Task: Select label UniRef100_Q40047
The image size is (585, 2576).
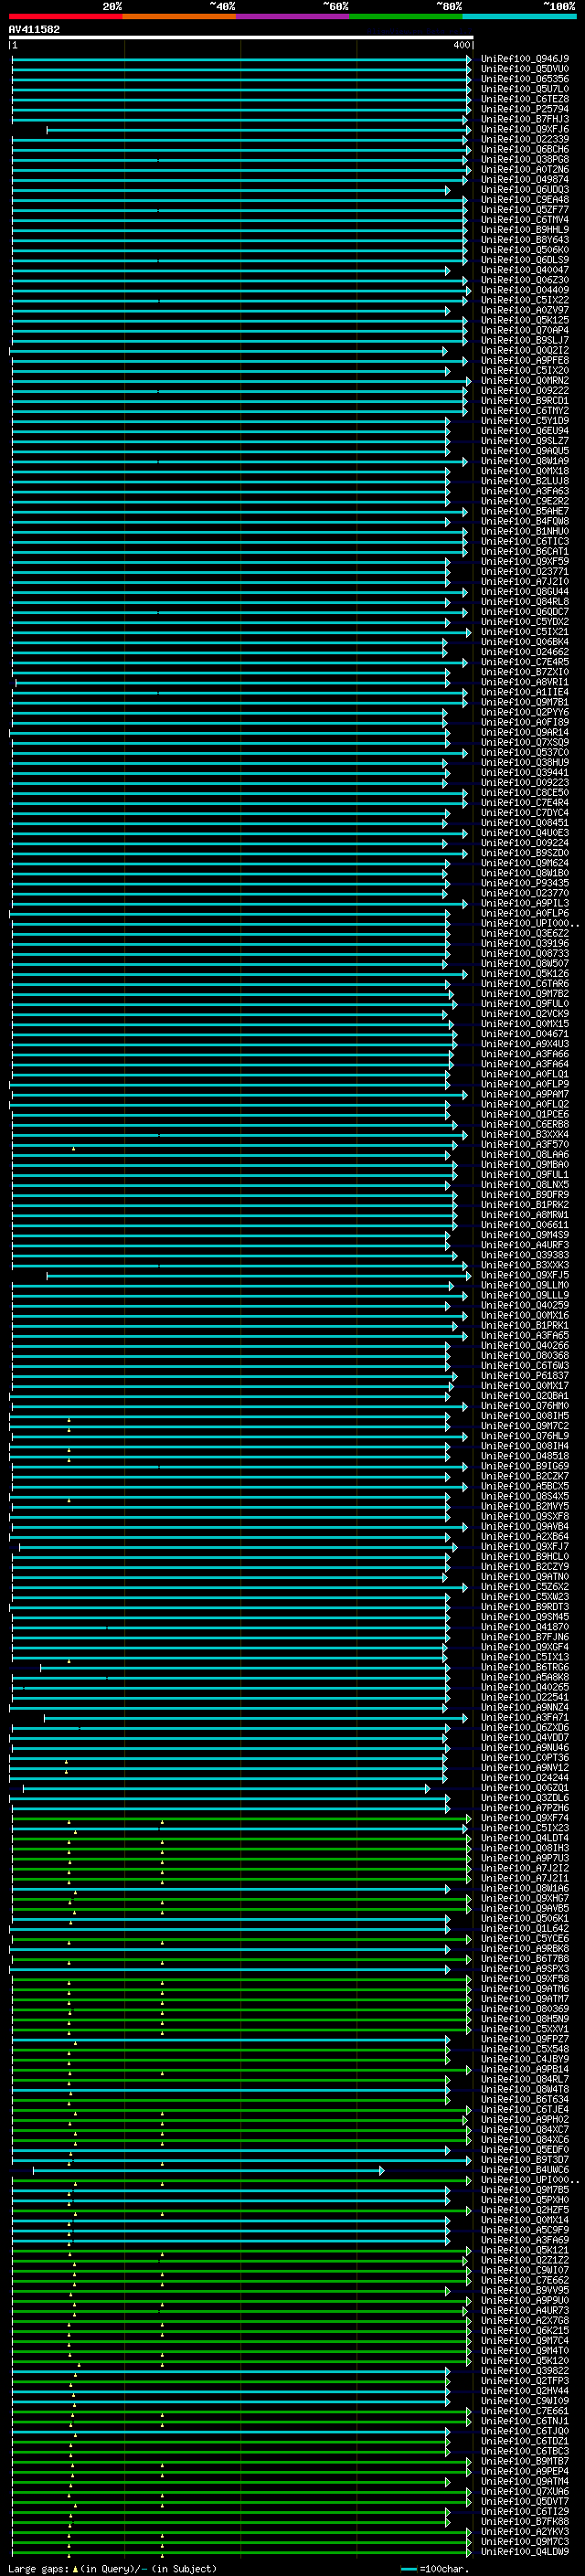Action: coord(525,270)
